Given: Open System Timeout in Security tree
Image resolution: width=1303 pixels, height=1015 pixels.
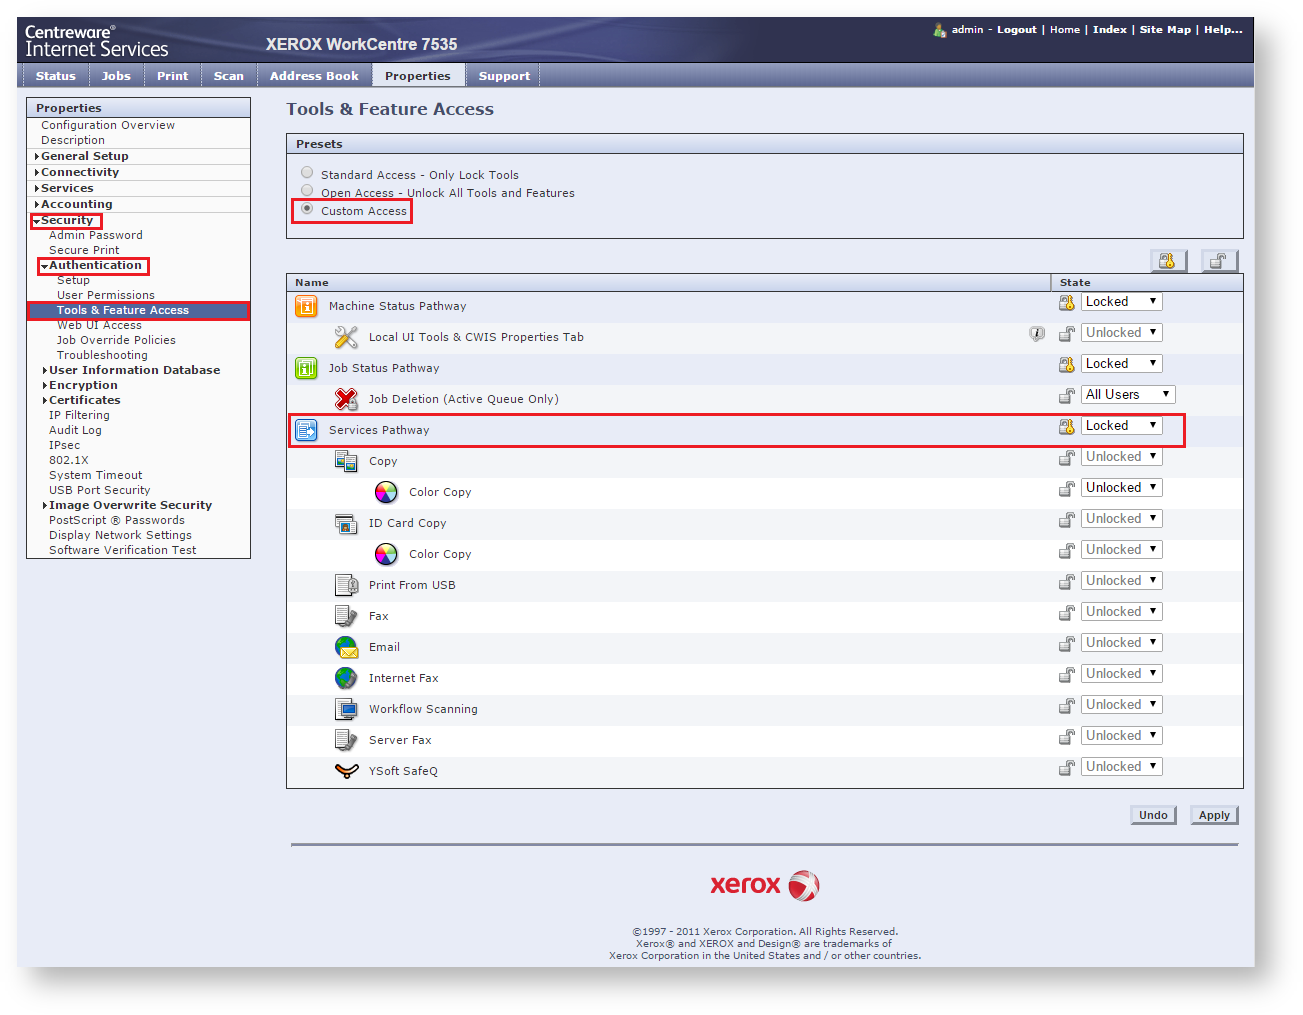Looking at the screenshot, I should (95, 475).
